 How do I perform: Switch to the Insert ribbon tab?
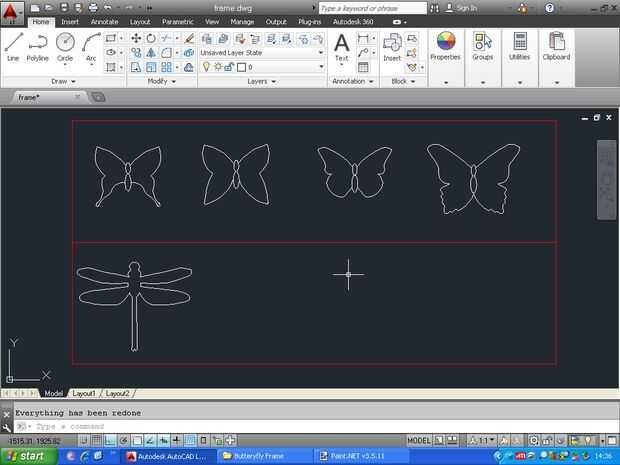70,22
